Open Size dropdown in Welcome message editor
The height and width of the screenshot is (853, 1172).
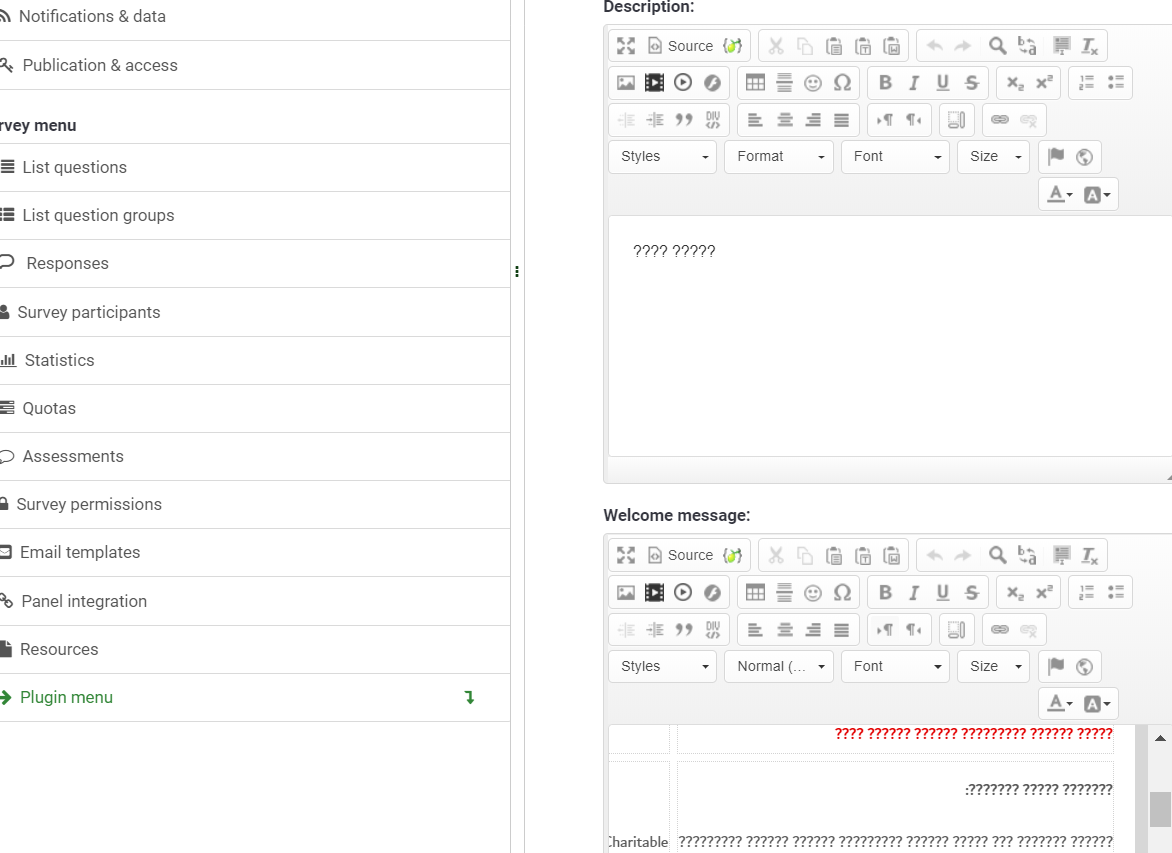993,666
